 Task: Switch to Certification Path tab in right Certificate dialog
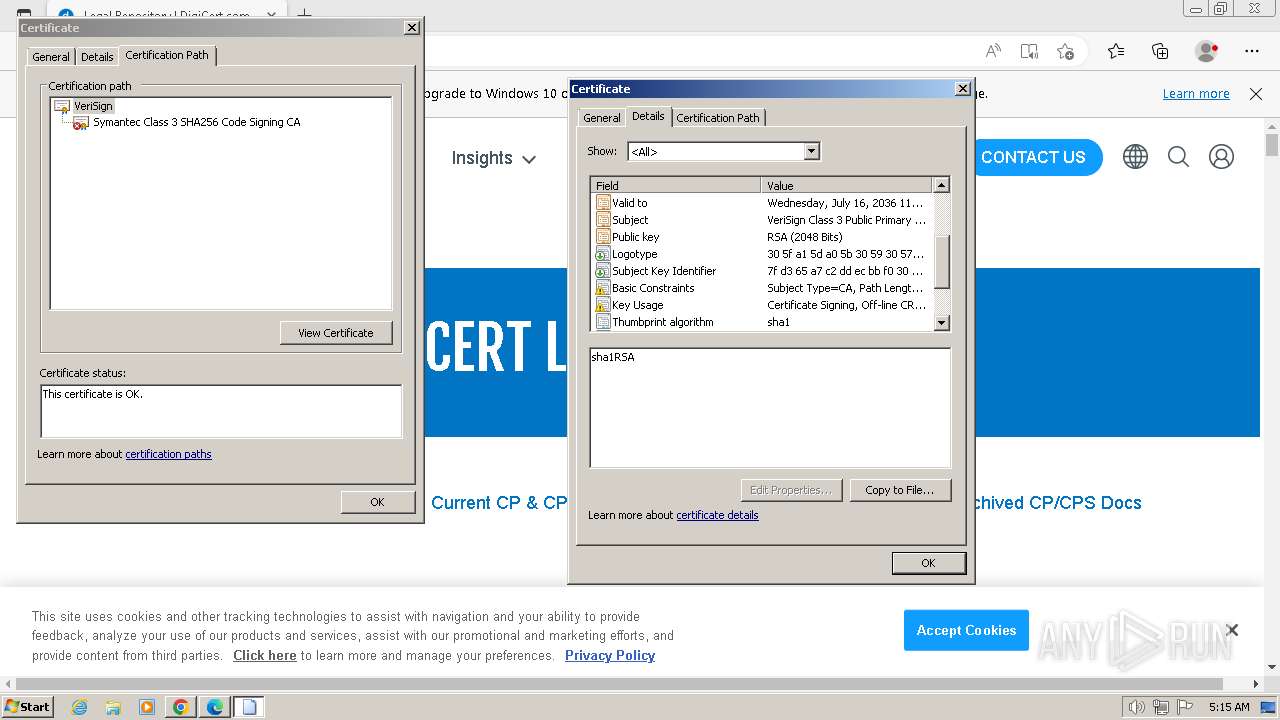[718, 118]
